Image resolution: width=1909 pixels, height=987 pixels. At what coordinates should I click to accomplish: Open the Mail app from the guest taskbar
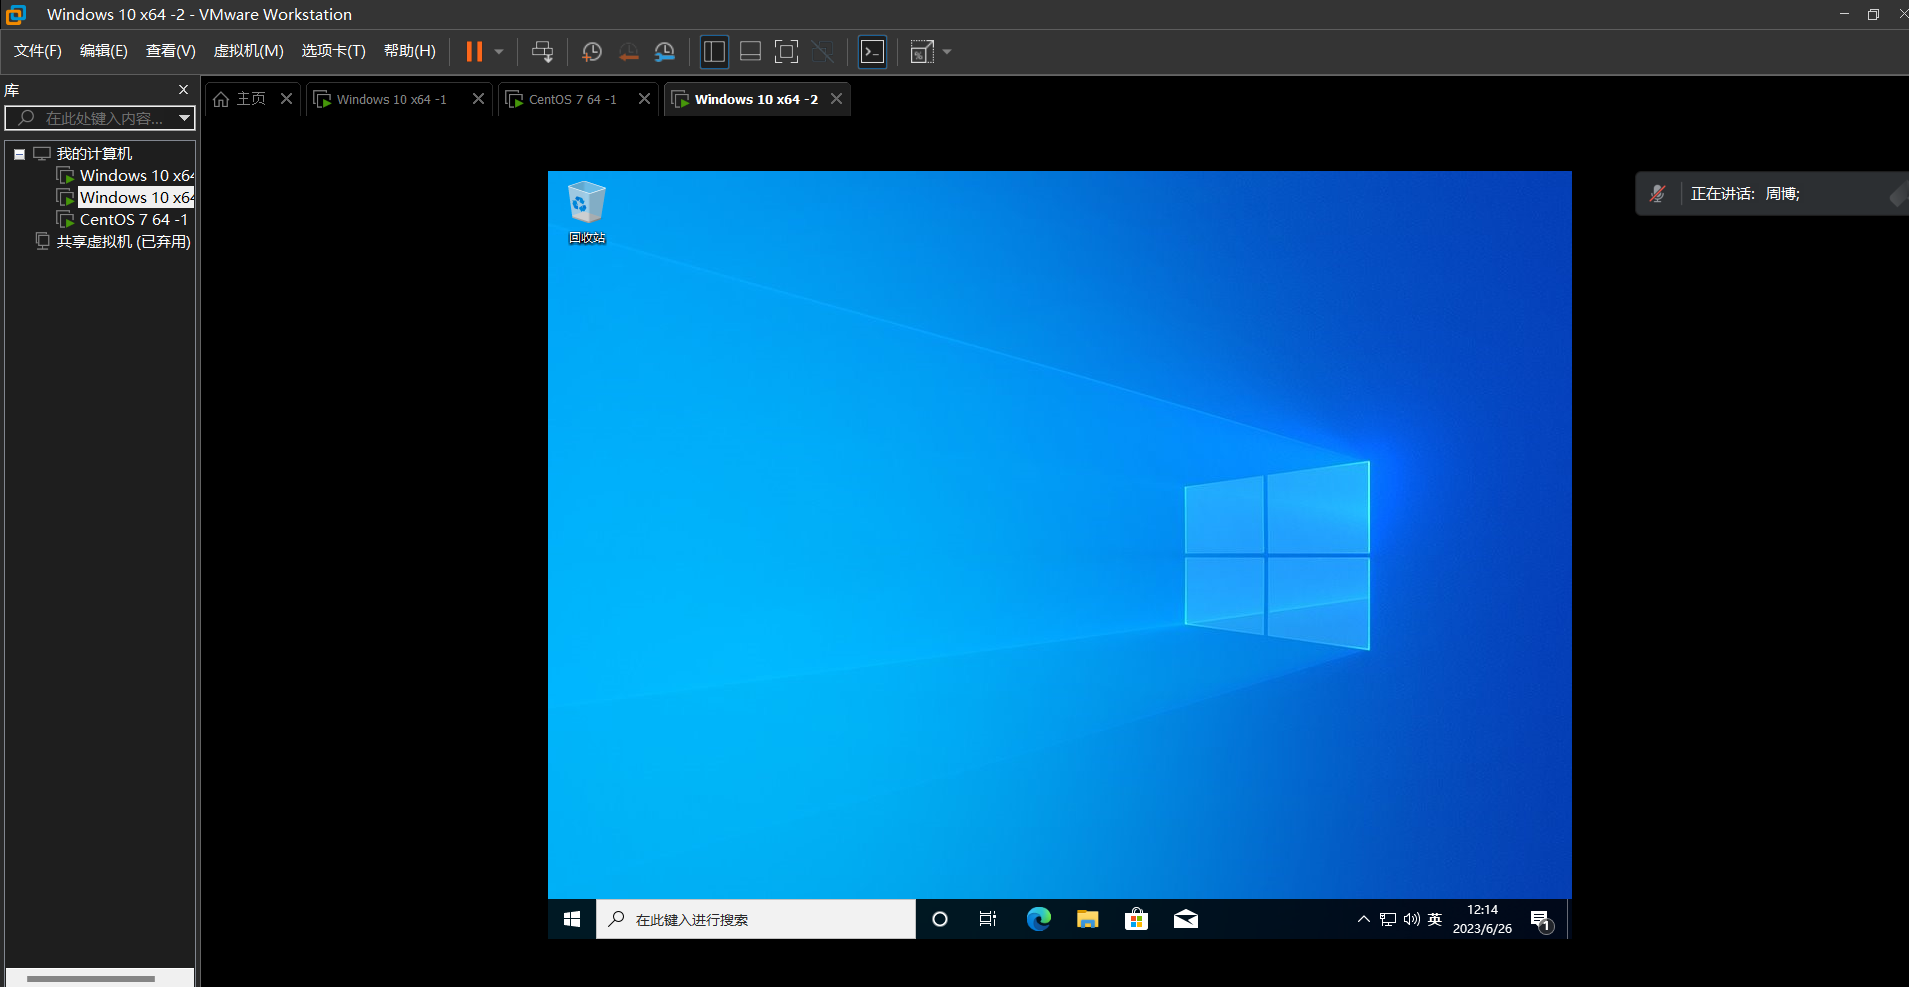point(1185,919)
